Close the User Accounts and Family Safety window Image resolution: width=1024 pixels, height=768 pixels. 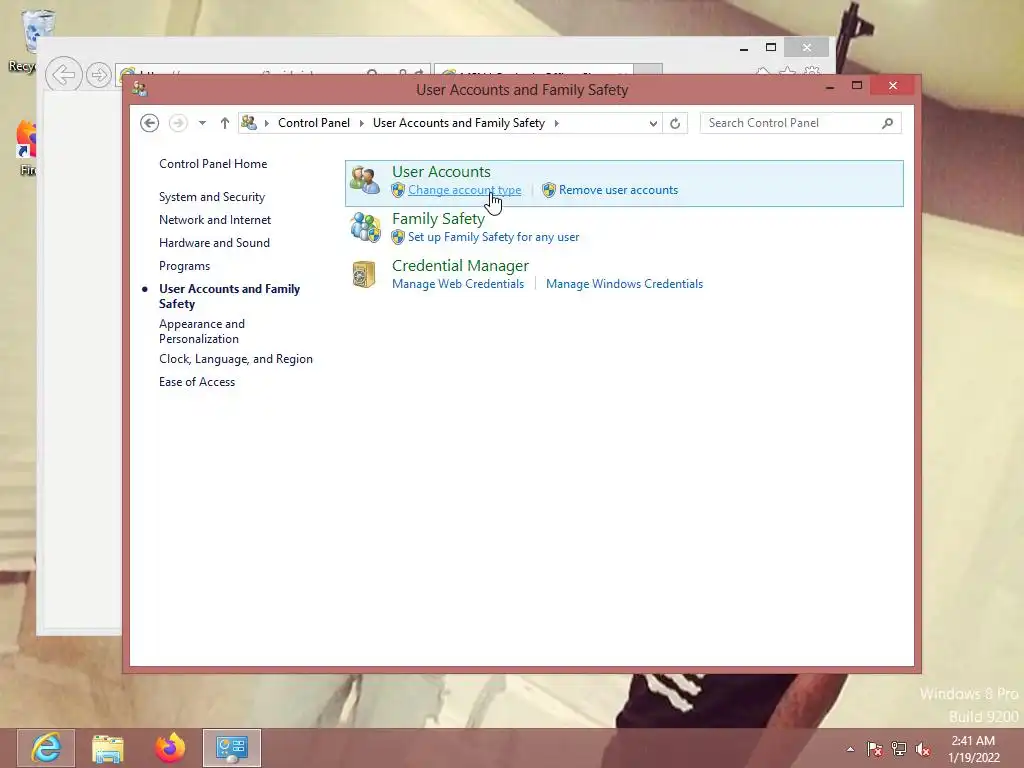click(x=893, y=86)
